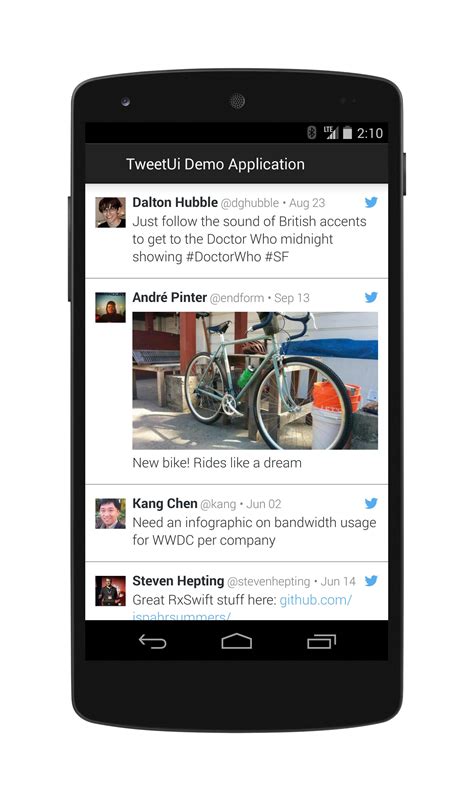Tap the LTE signal strength icon
474x801 pixels.
point(331,133)
